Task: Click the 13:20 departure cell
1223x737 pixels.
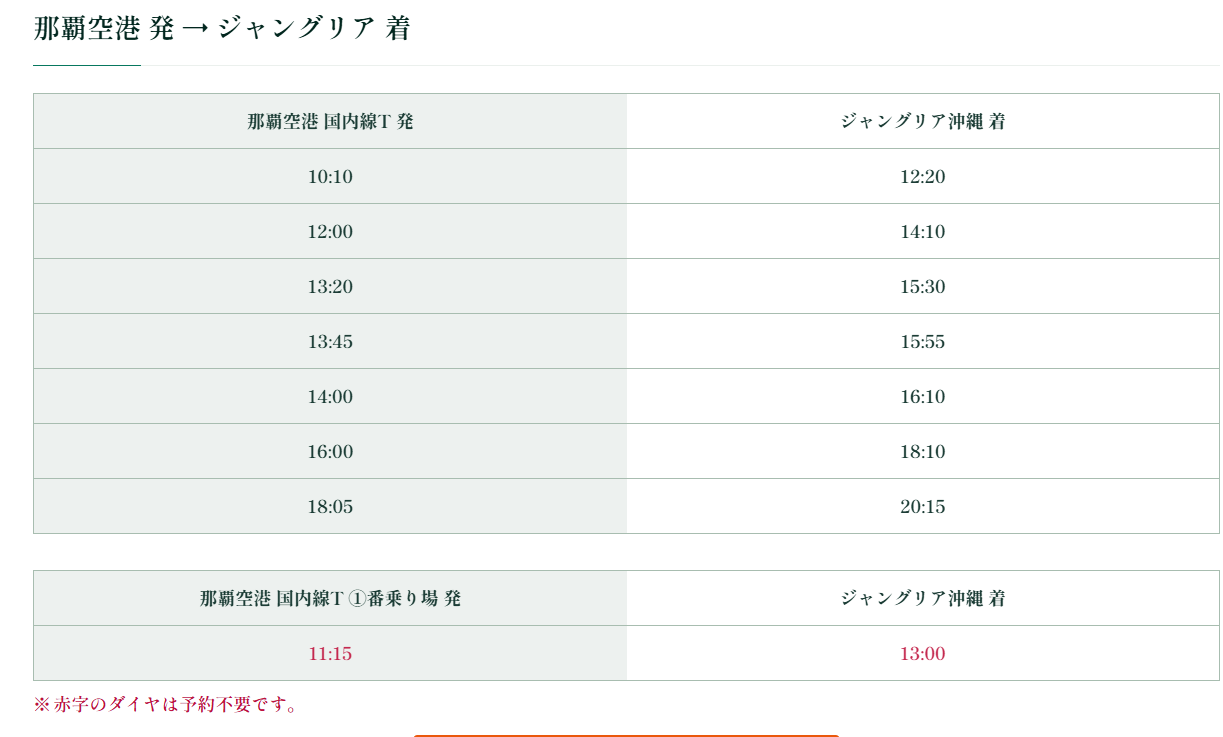Action: click(330, 287)
